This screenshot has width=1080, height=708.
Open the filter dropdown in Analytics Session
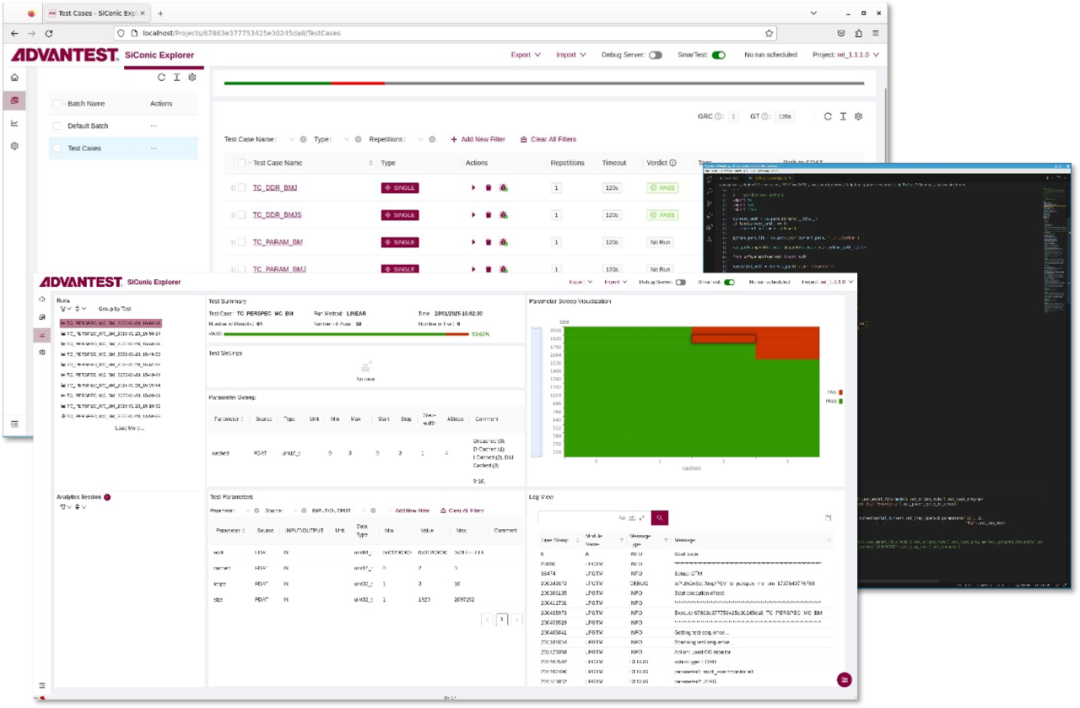[65, 508]
